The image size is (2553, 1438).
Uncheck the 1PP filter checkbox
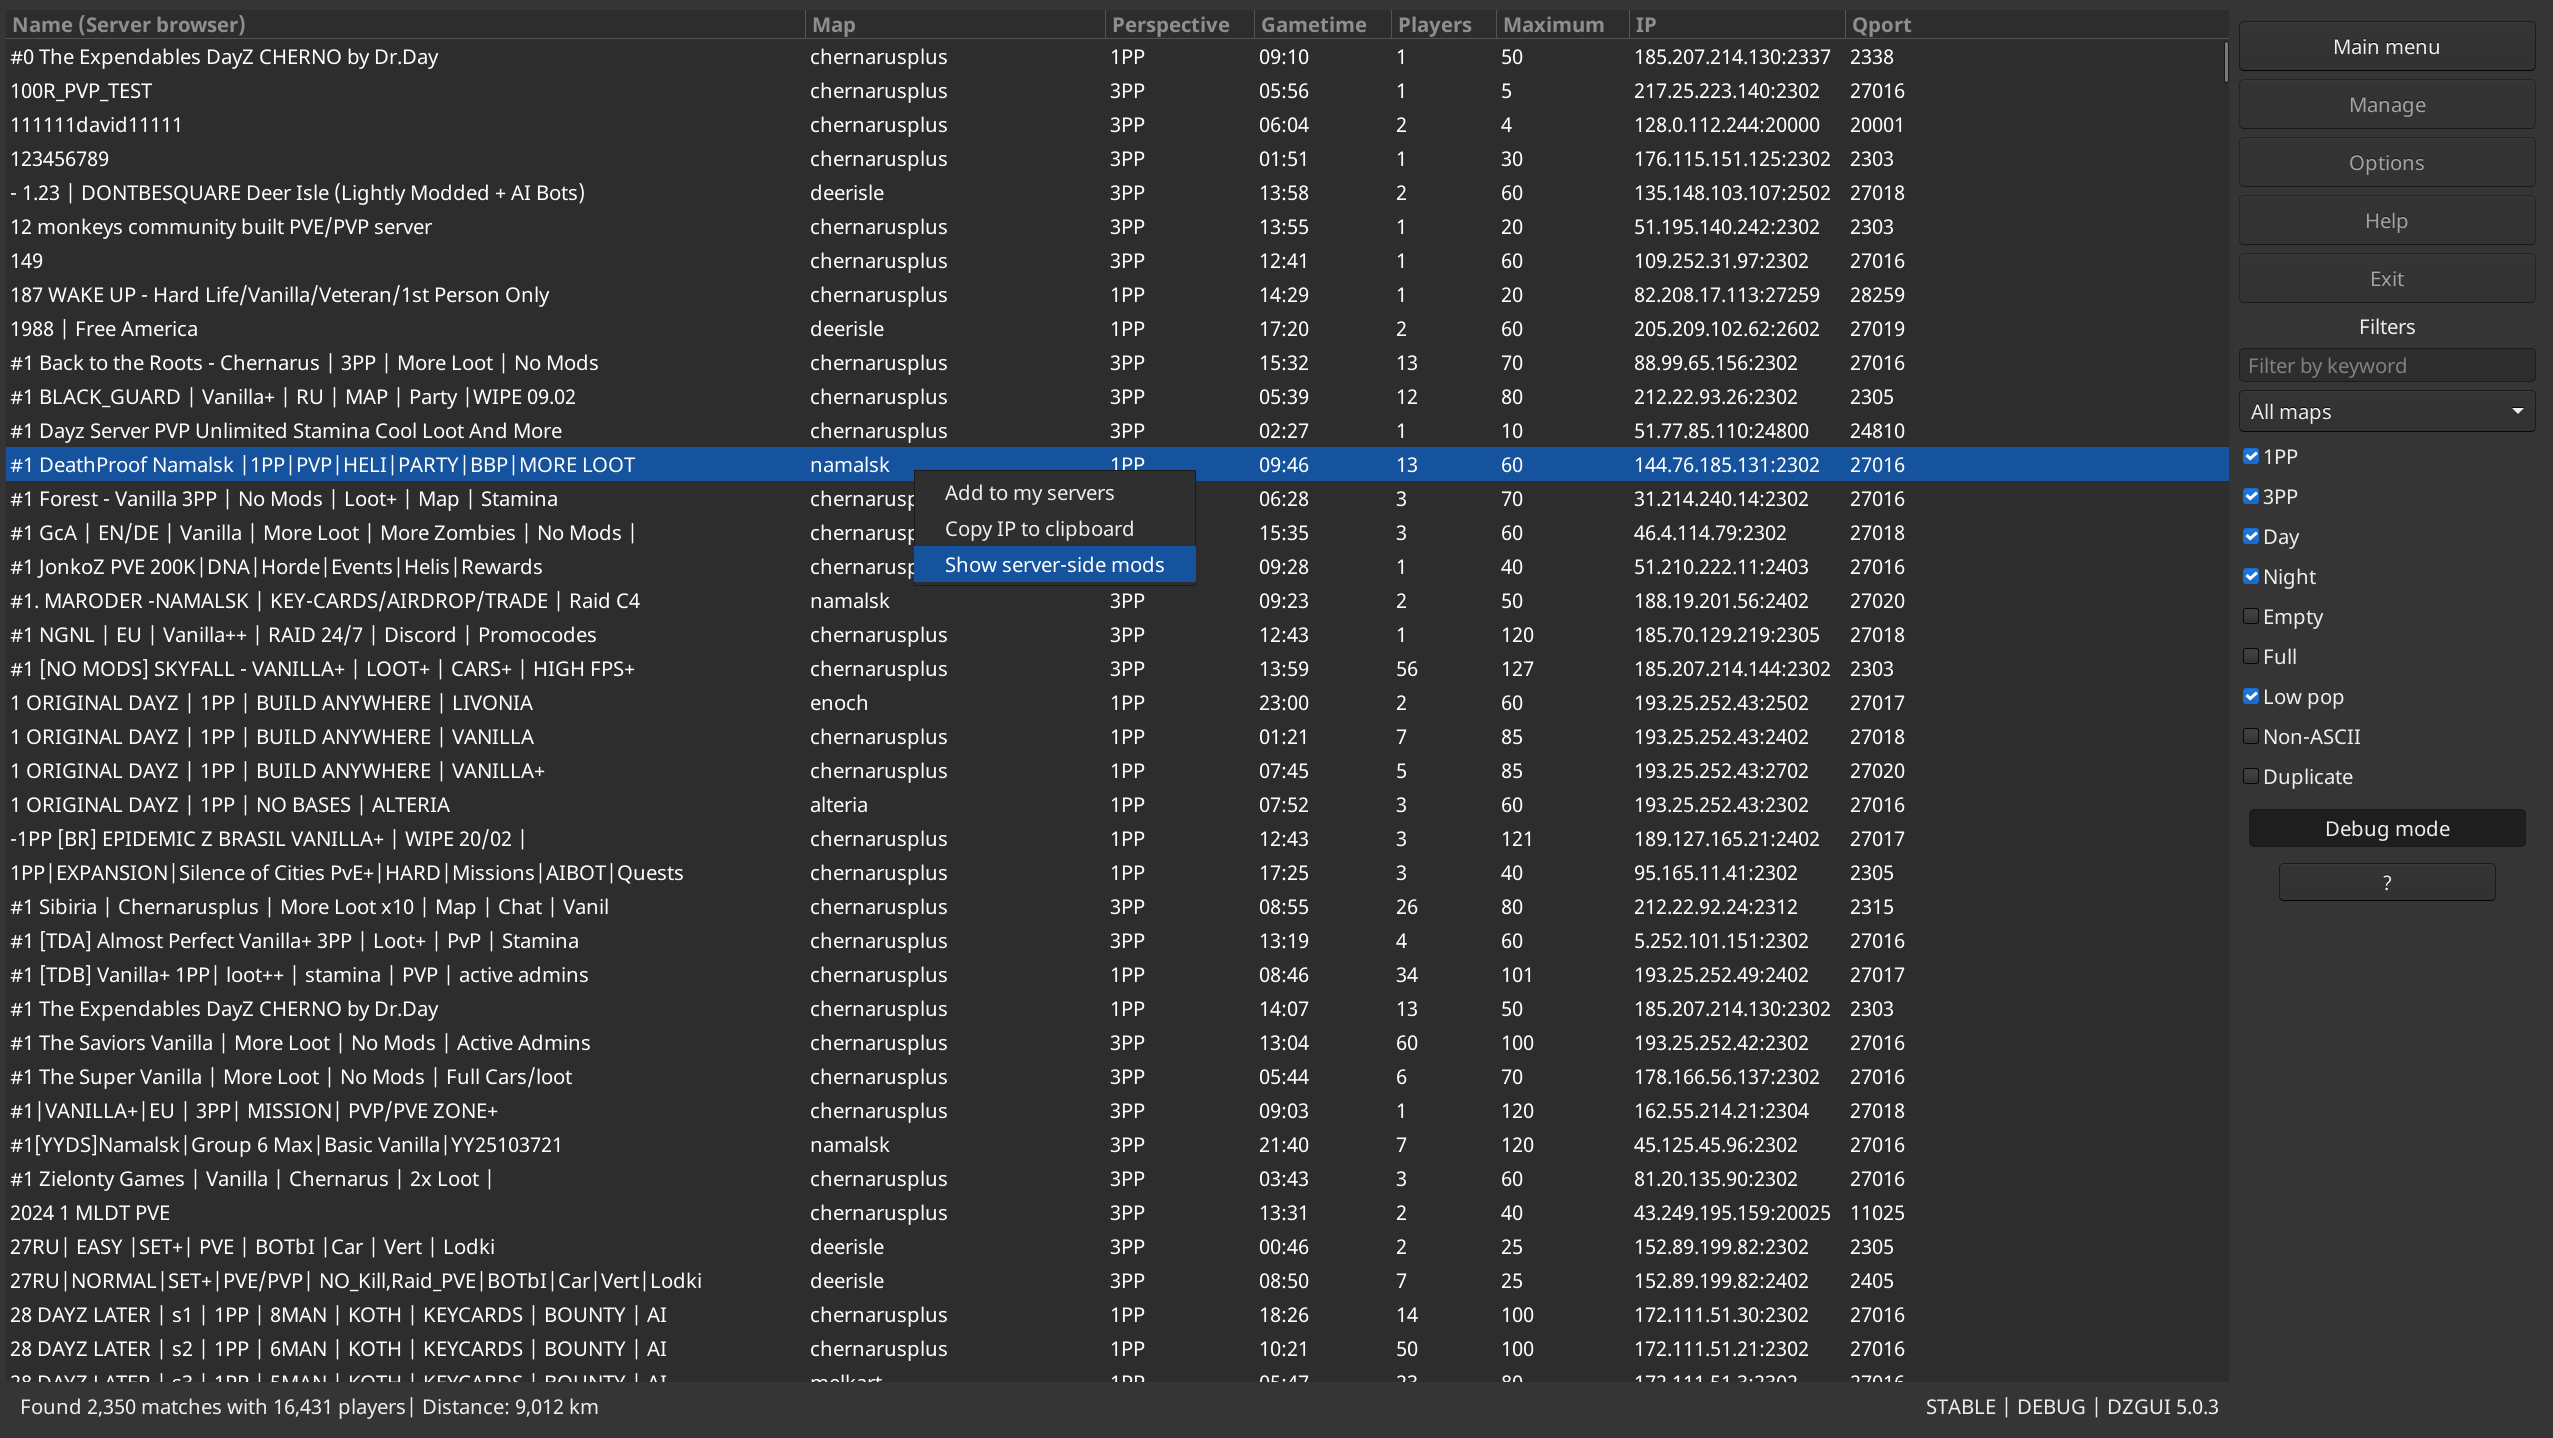tap(2251, 457)
